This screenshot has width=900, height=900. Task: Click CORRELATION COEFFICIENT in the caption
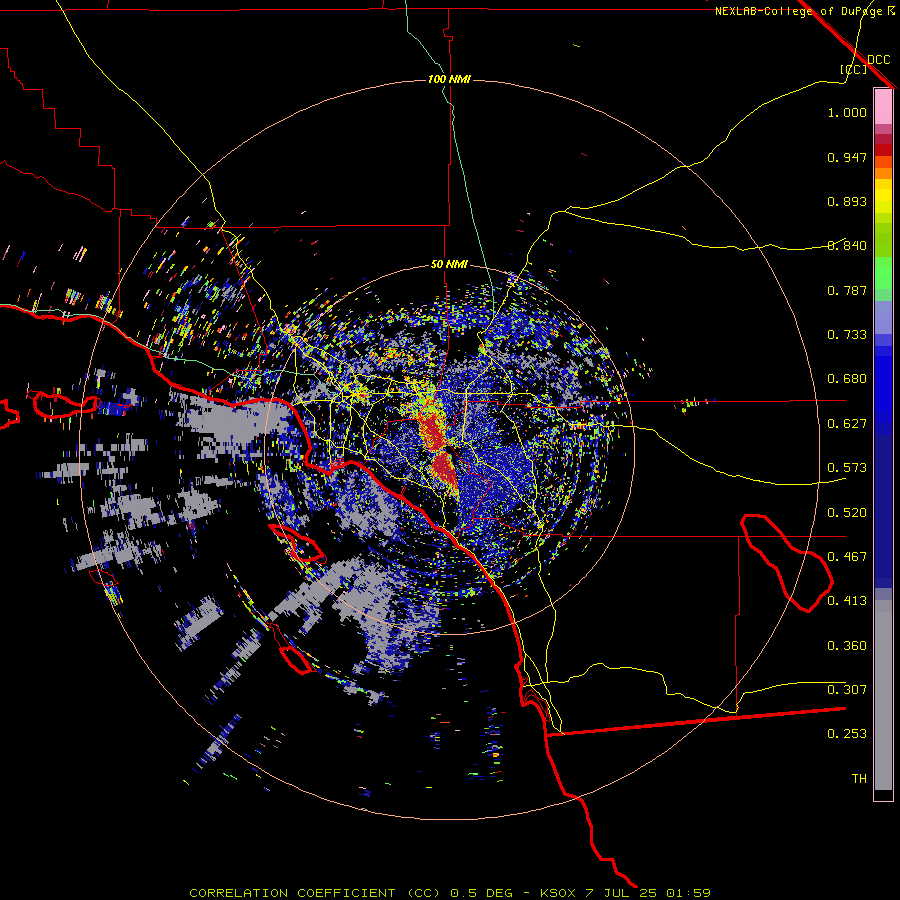(x=292, y=893)
